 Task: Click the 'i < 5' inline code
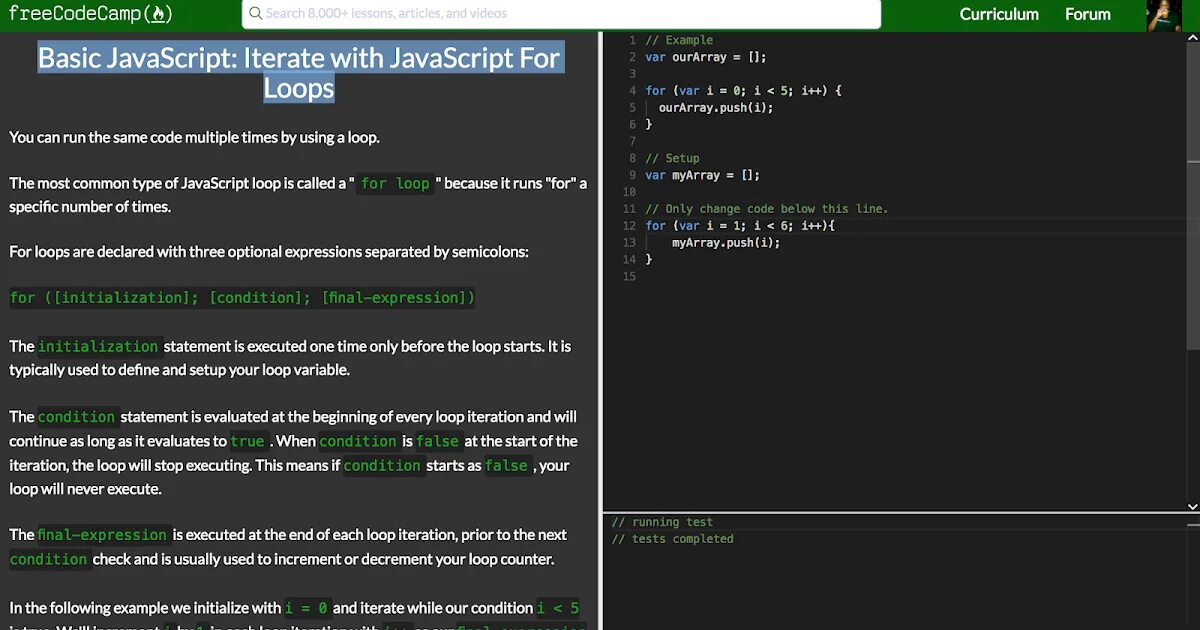(557, 608)
